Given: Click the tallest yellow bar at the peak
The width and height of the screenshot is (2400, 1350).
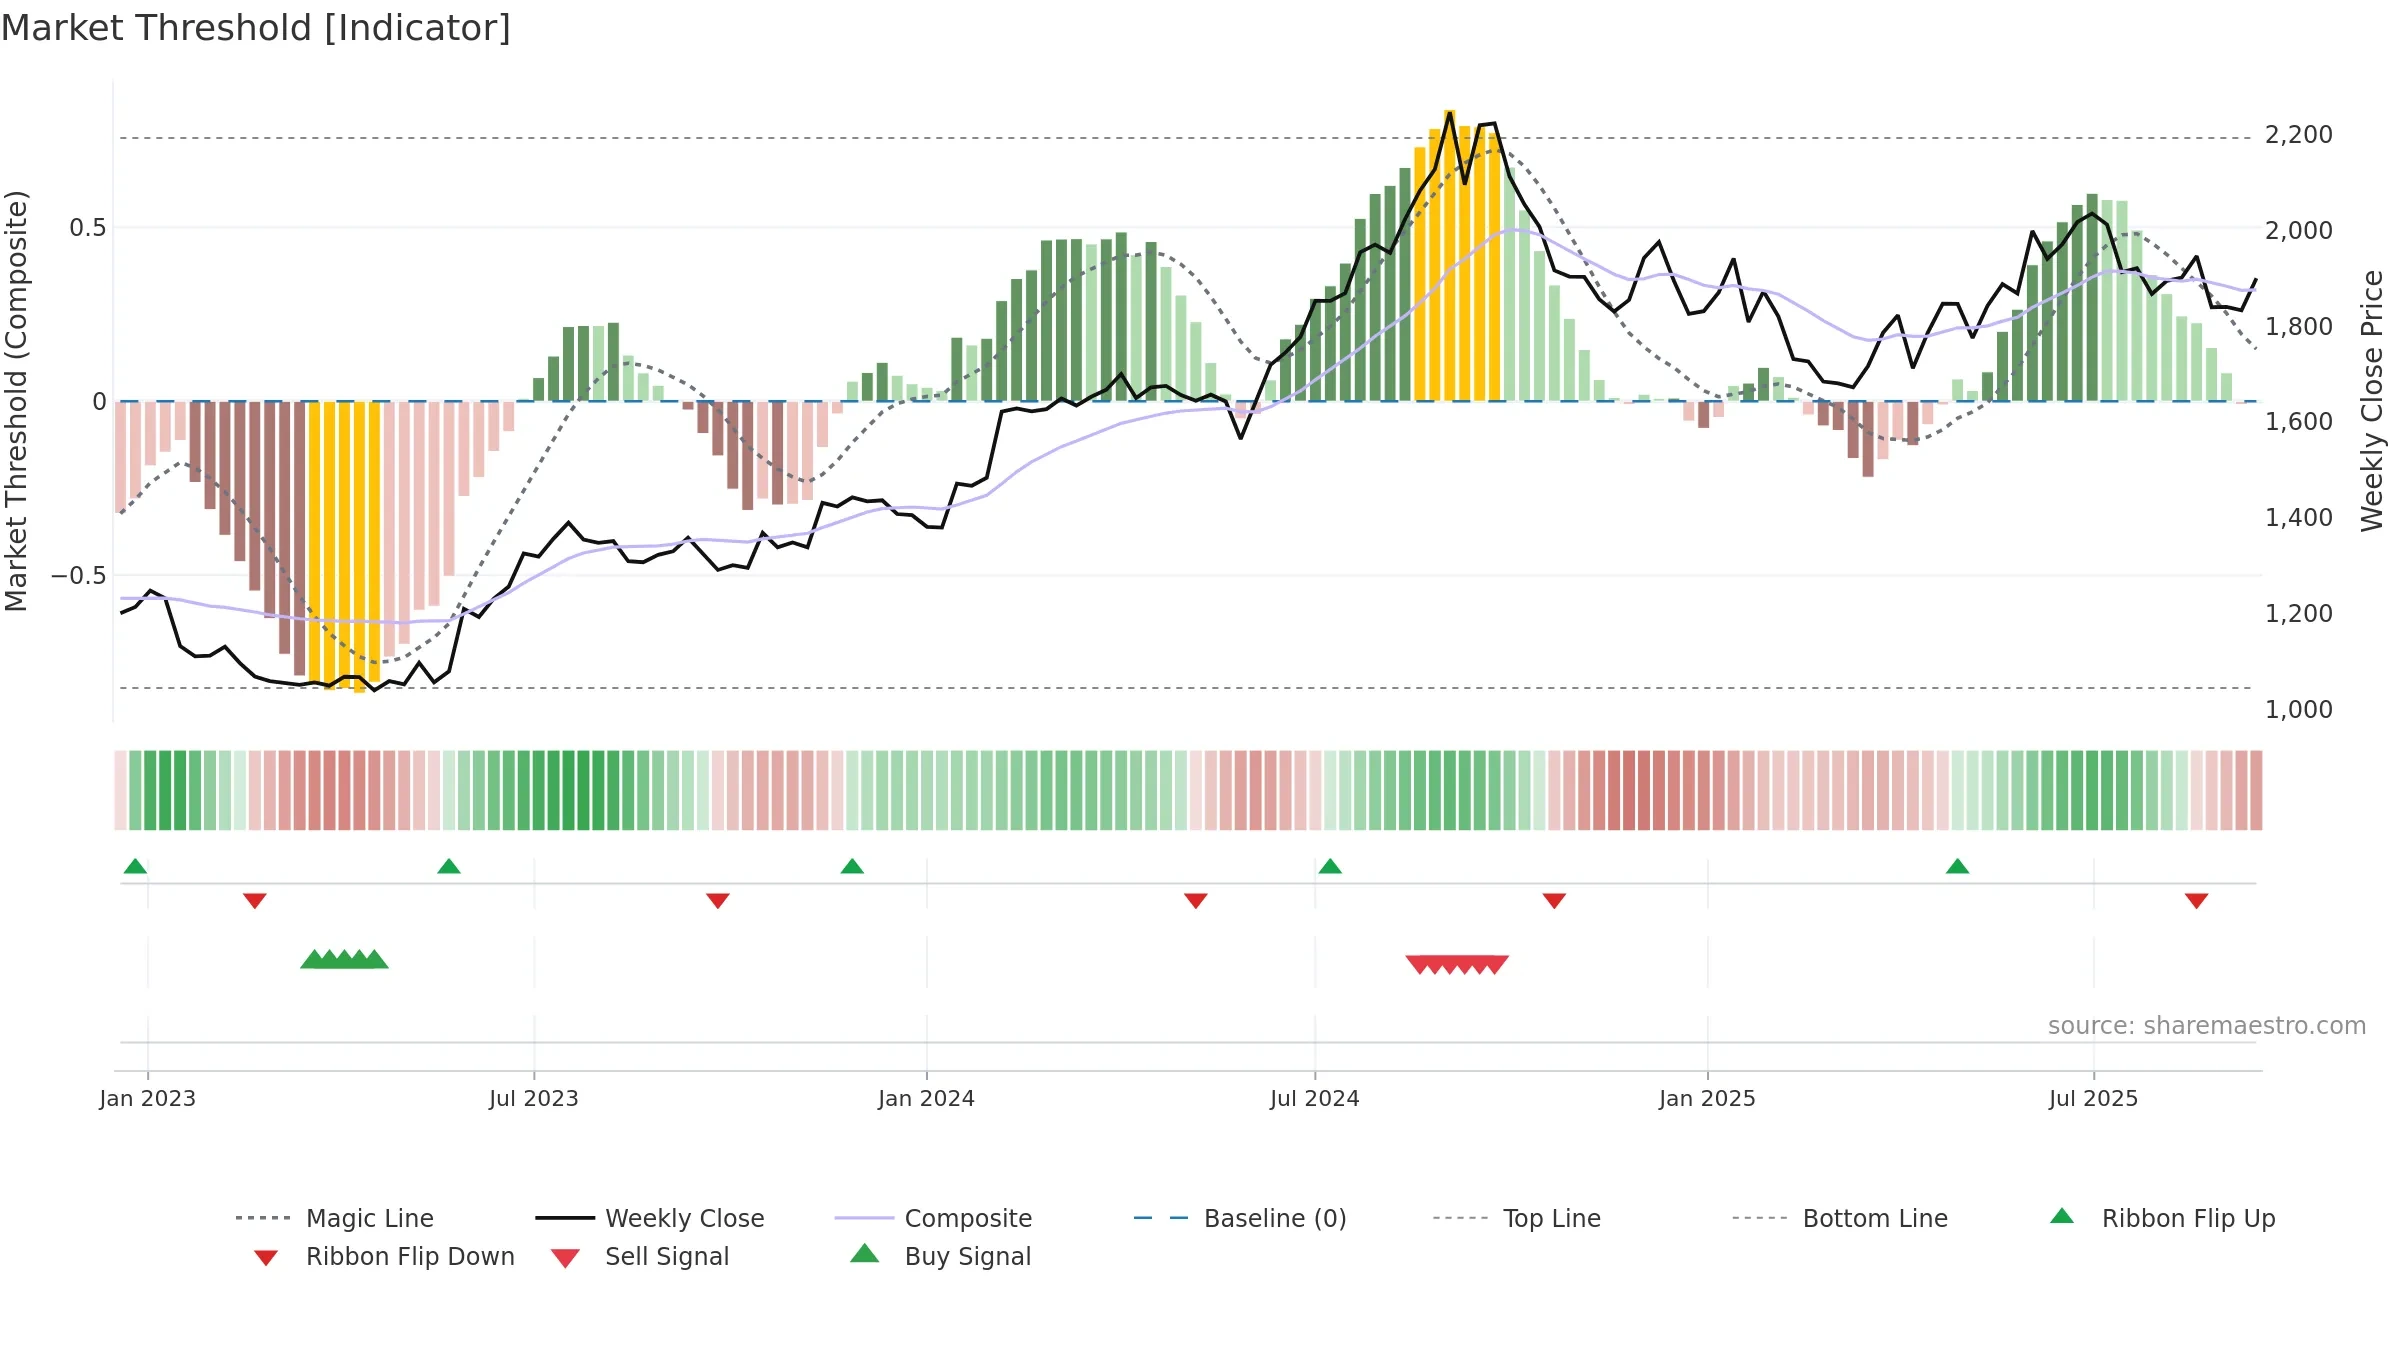Looking at the screenshot, I should 1450,255.
